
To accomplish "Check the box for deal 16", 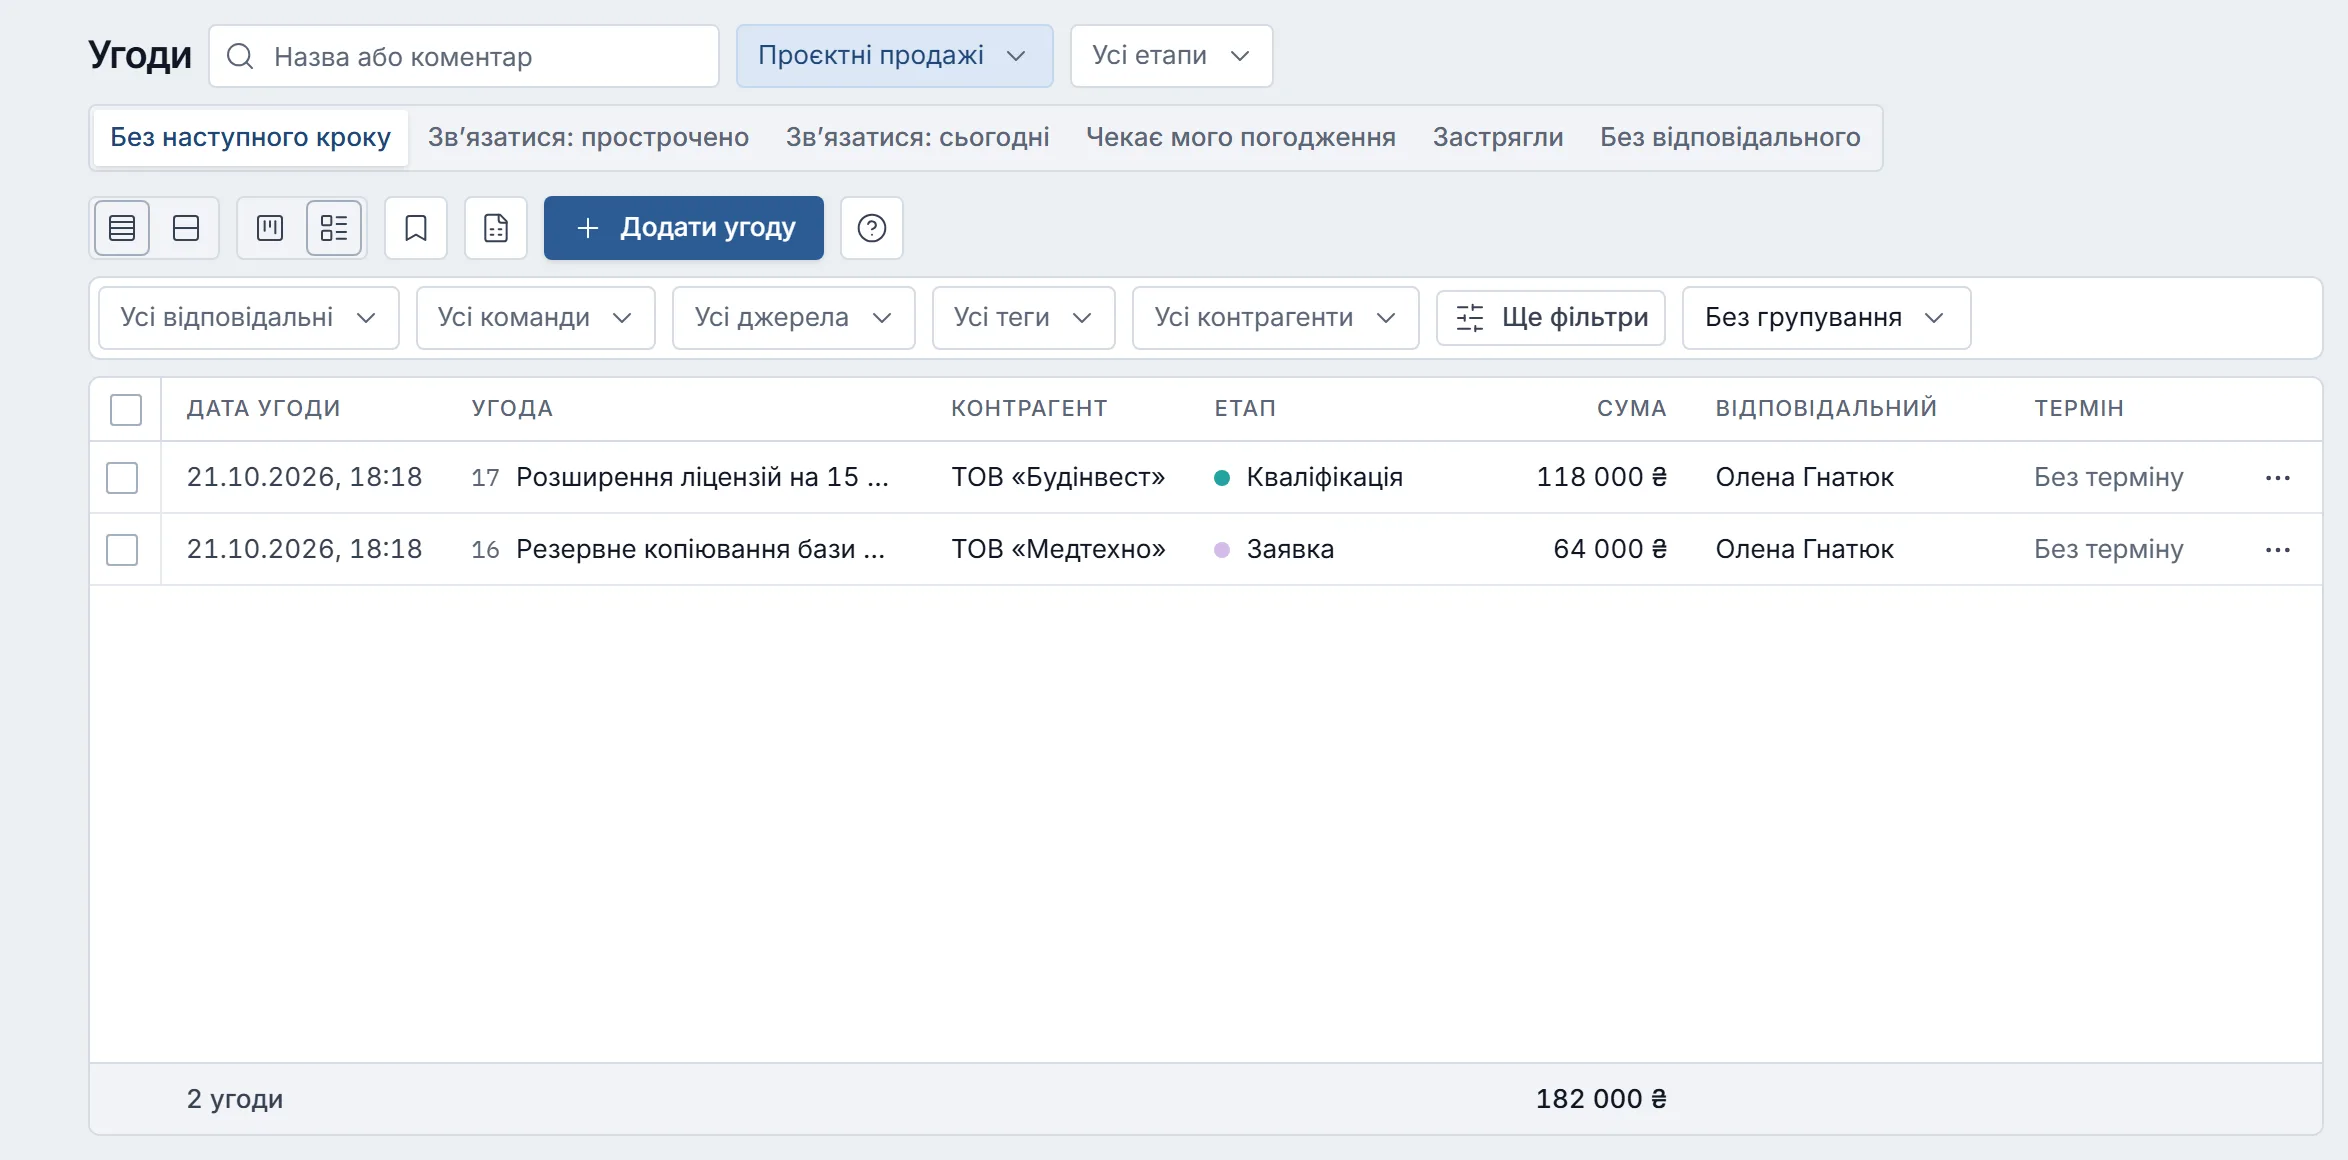I will [122, 550].
